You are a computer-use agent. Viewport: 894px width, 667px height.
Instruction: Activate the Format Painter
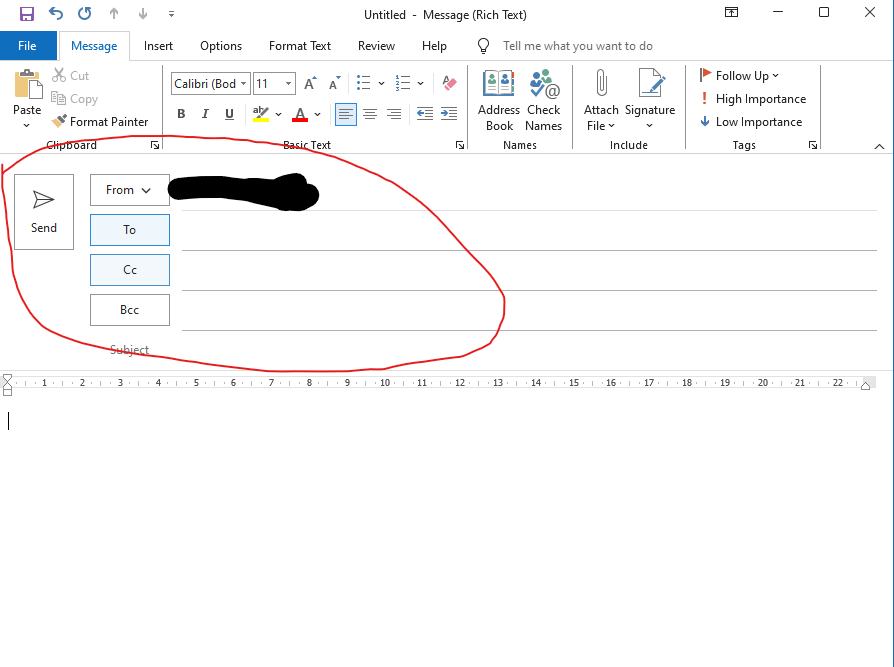(101, 121)
